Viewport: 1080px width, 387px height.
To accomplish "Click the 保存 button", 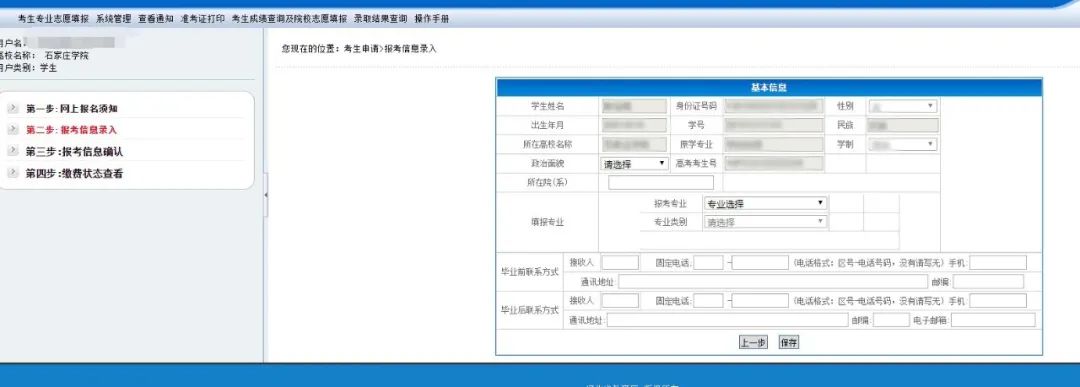I will click(789, 342).
